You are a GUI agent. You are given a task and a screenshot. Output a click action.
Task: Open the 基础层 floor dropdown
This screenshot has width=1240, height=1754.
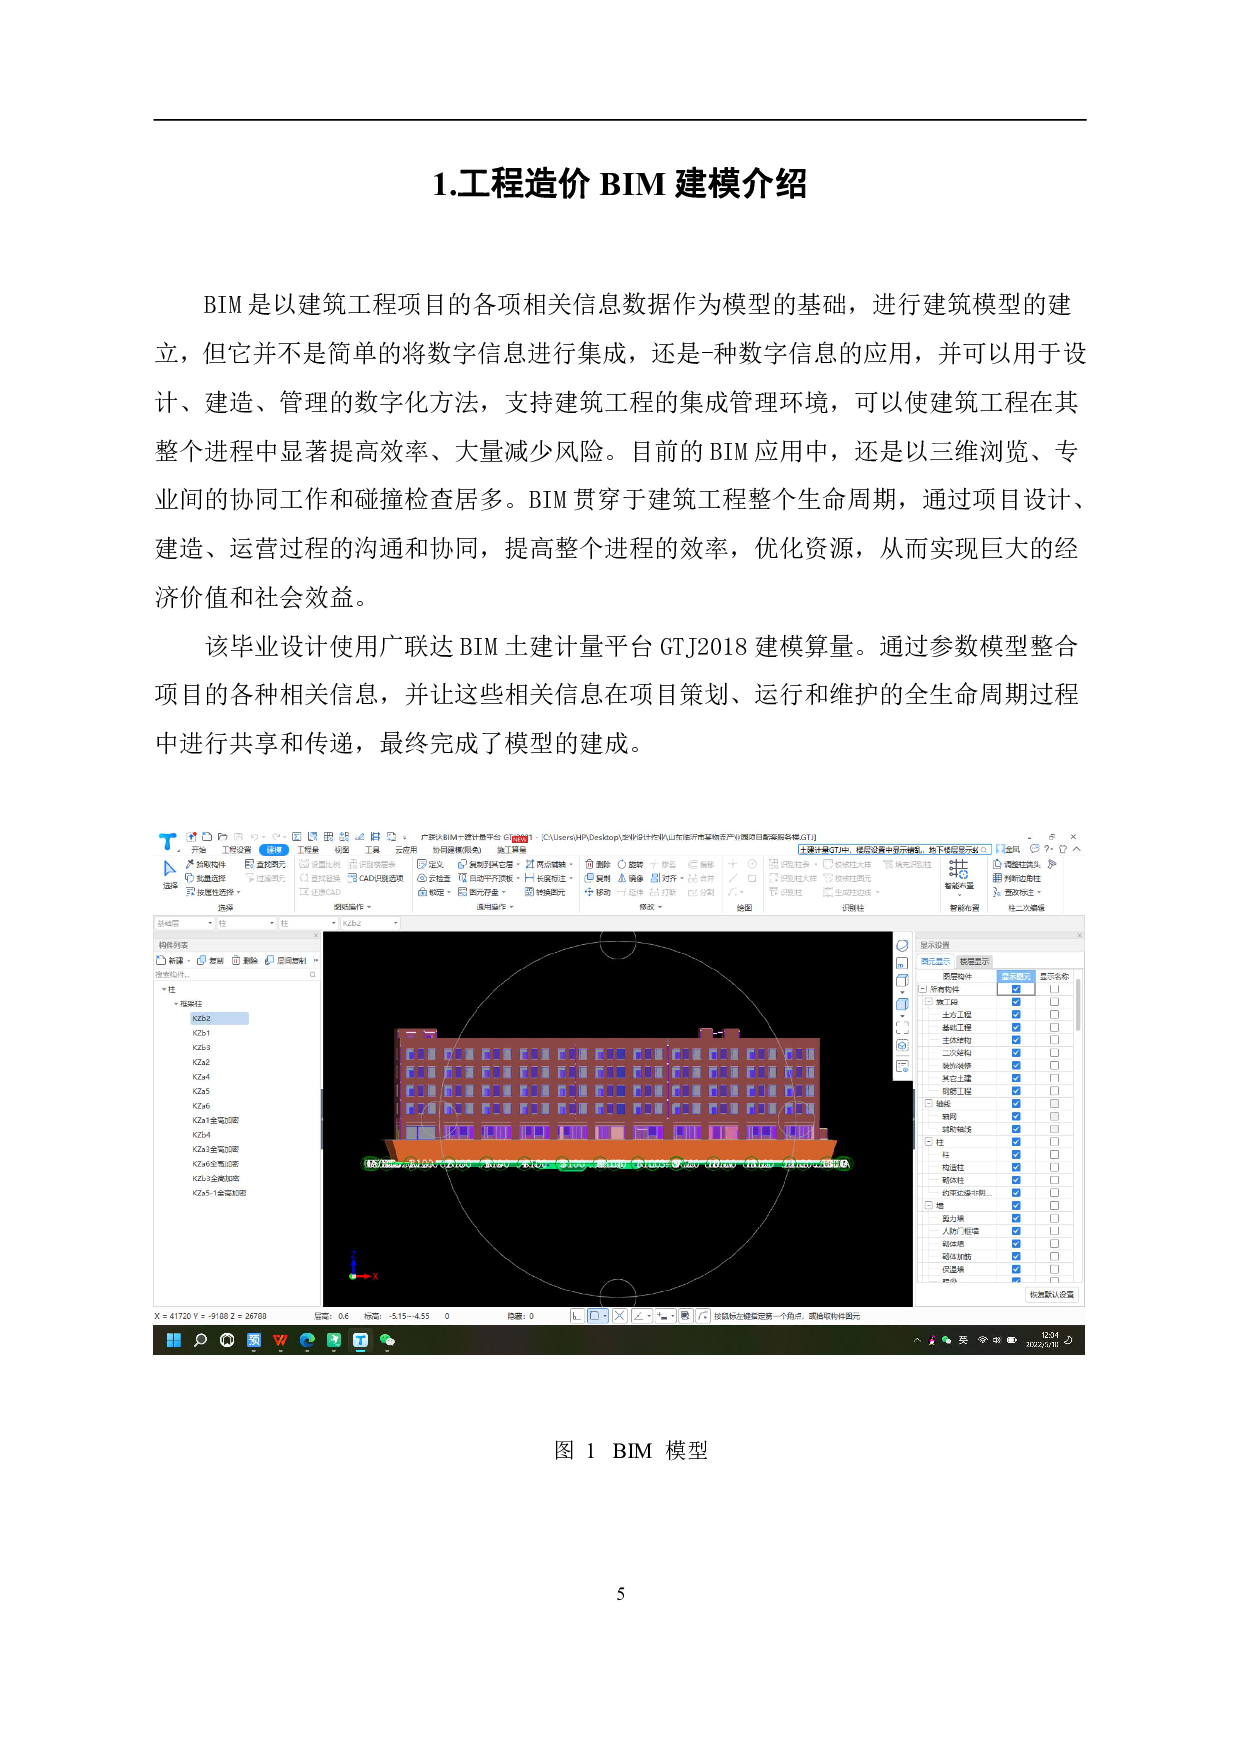click(184, 923)
